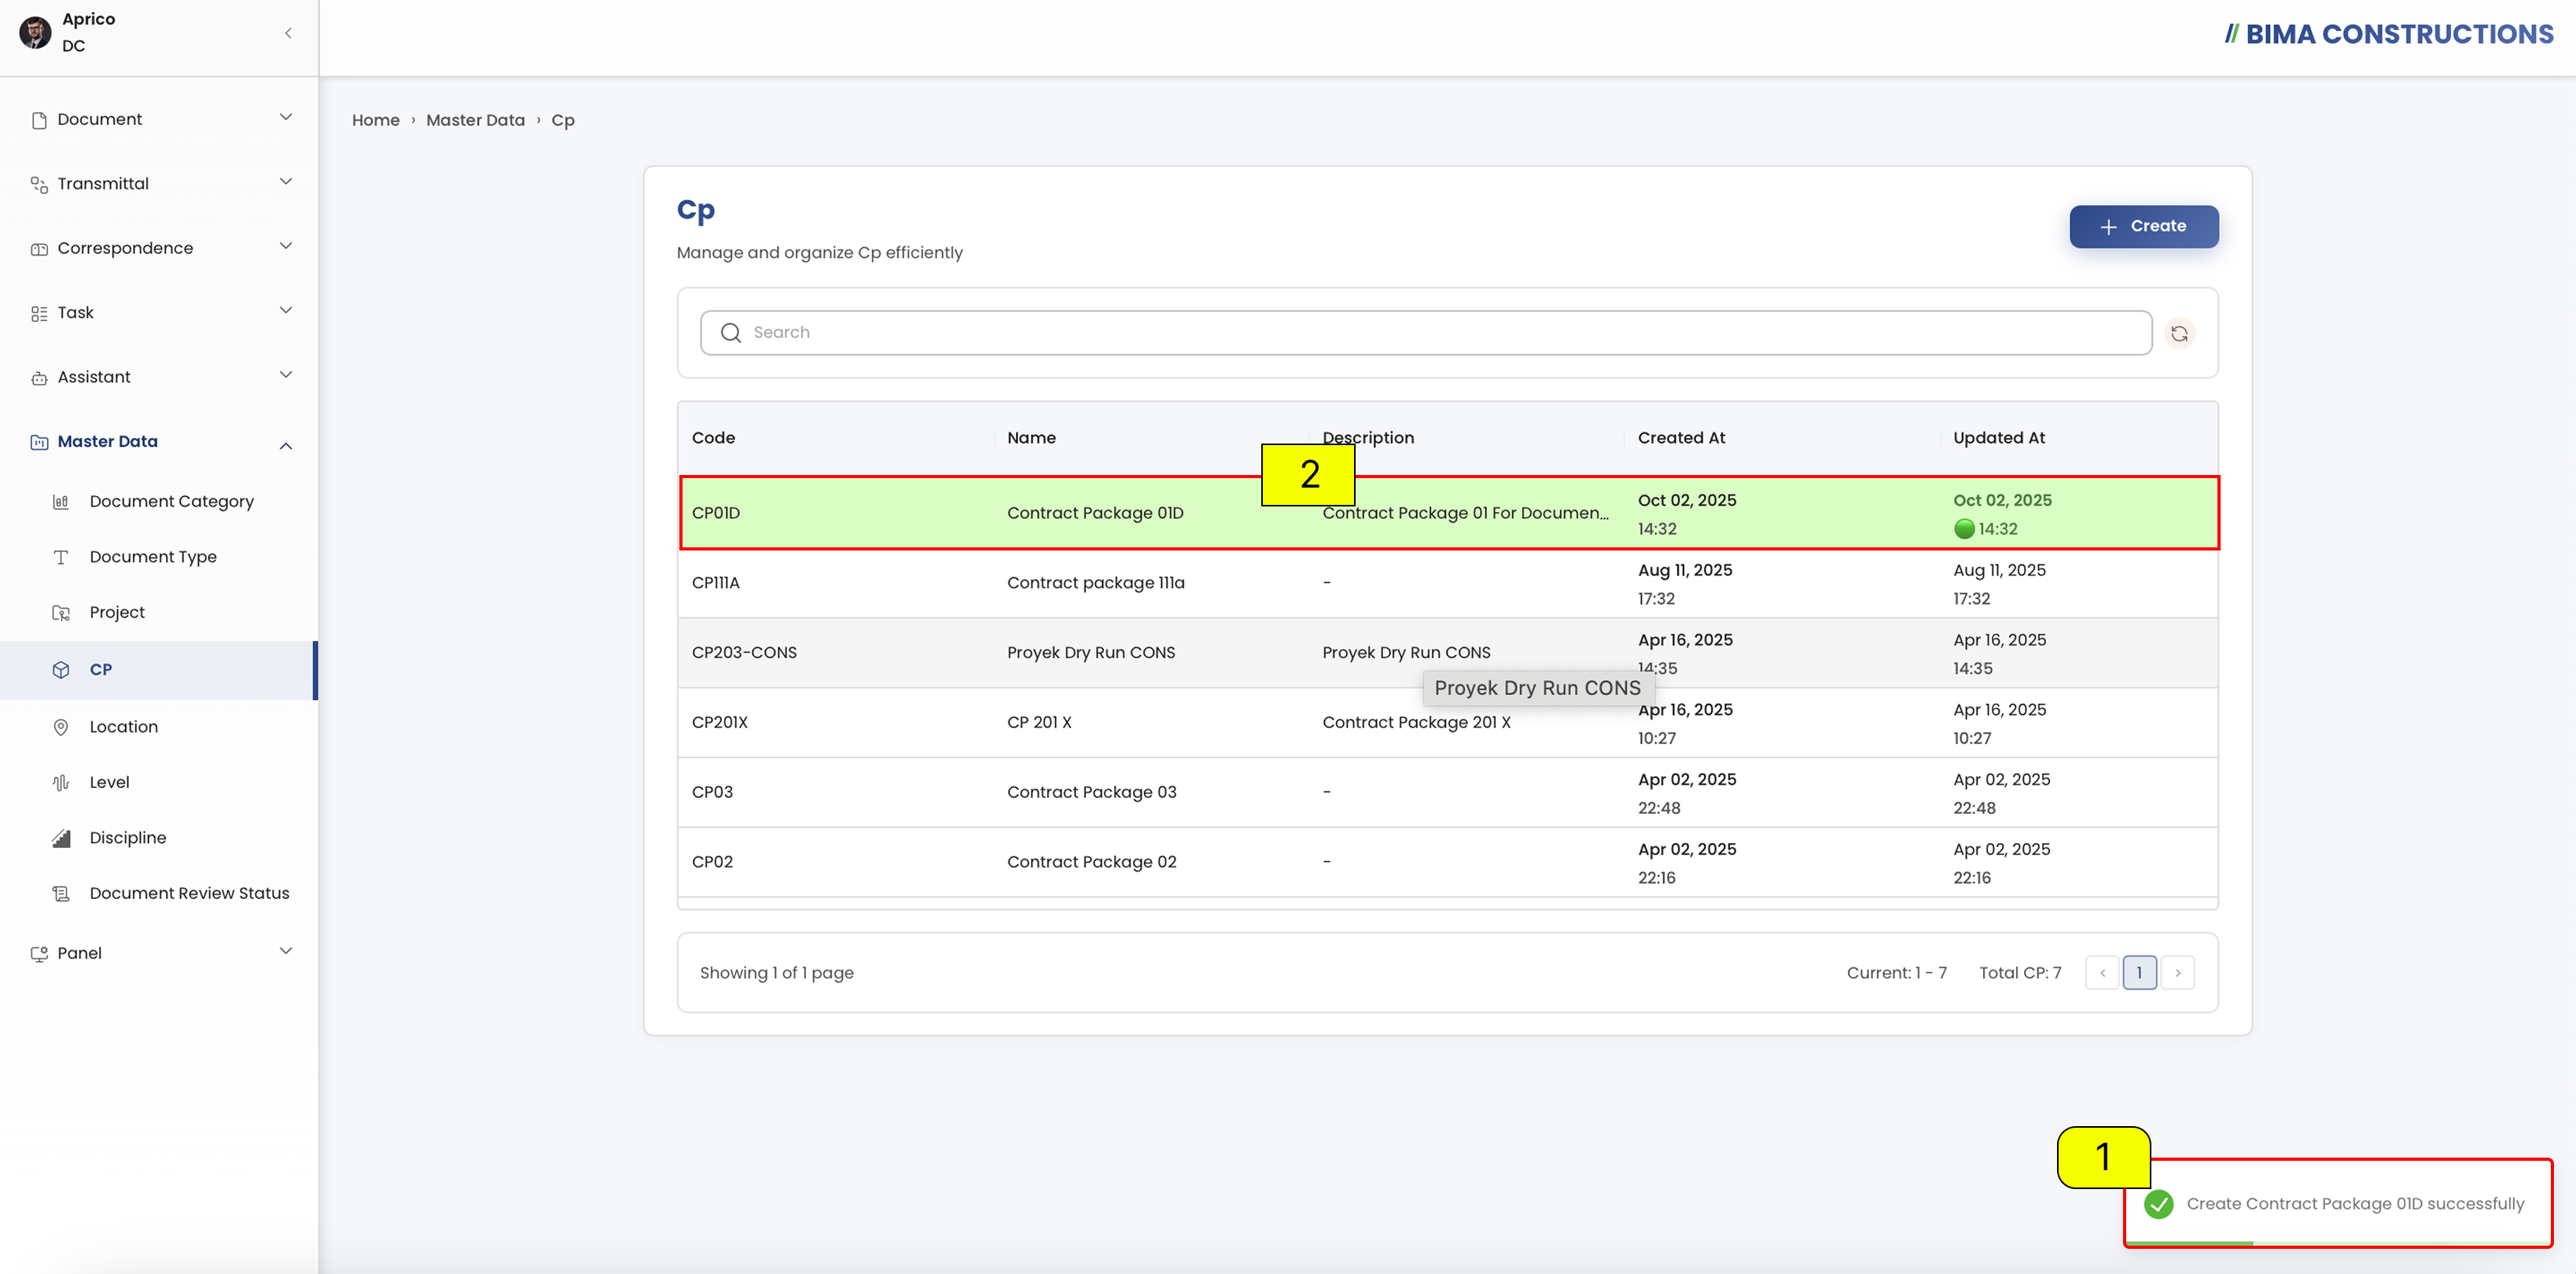Image resolution: width=2576 pixels, height=1274 pixels.
Task: Click the Level waveform icon
Action: point(61,783)
